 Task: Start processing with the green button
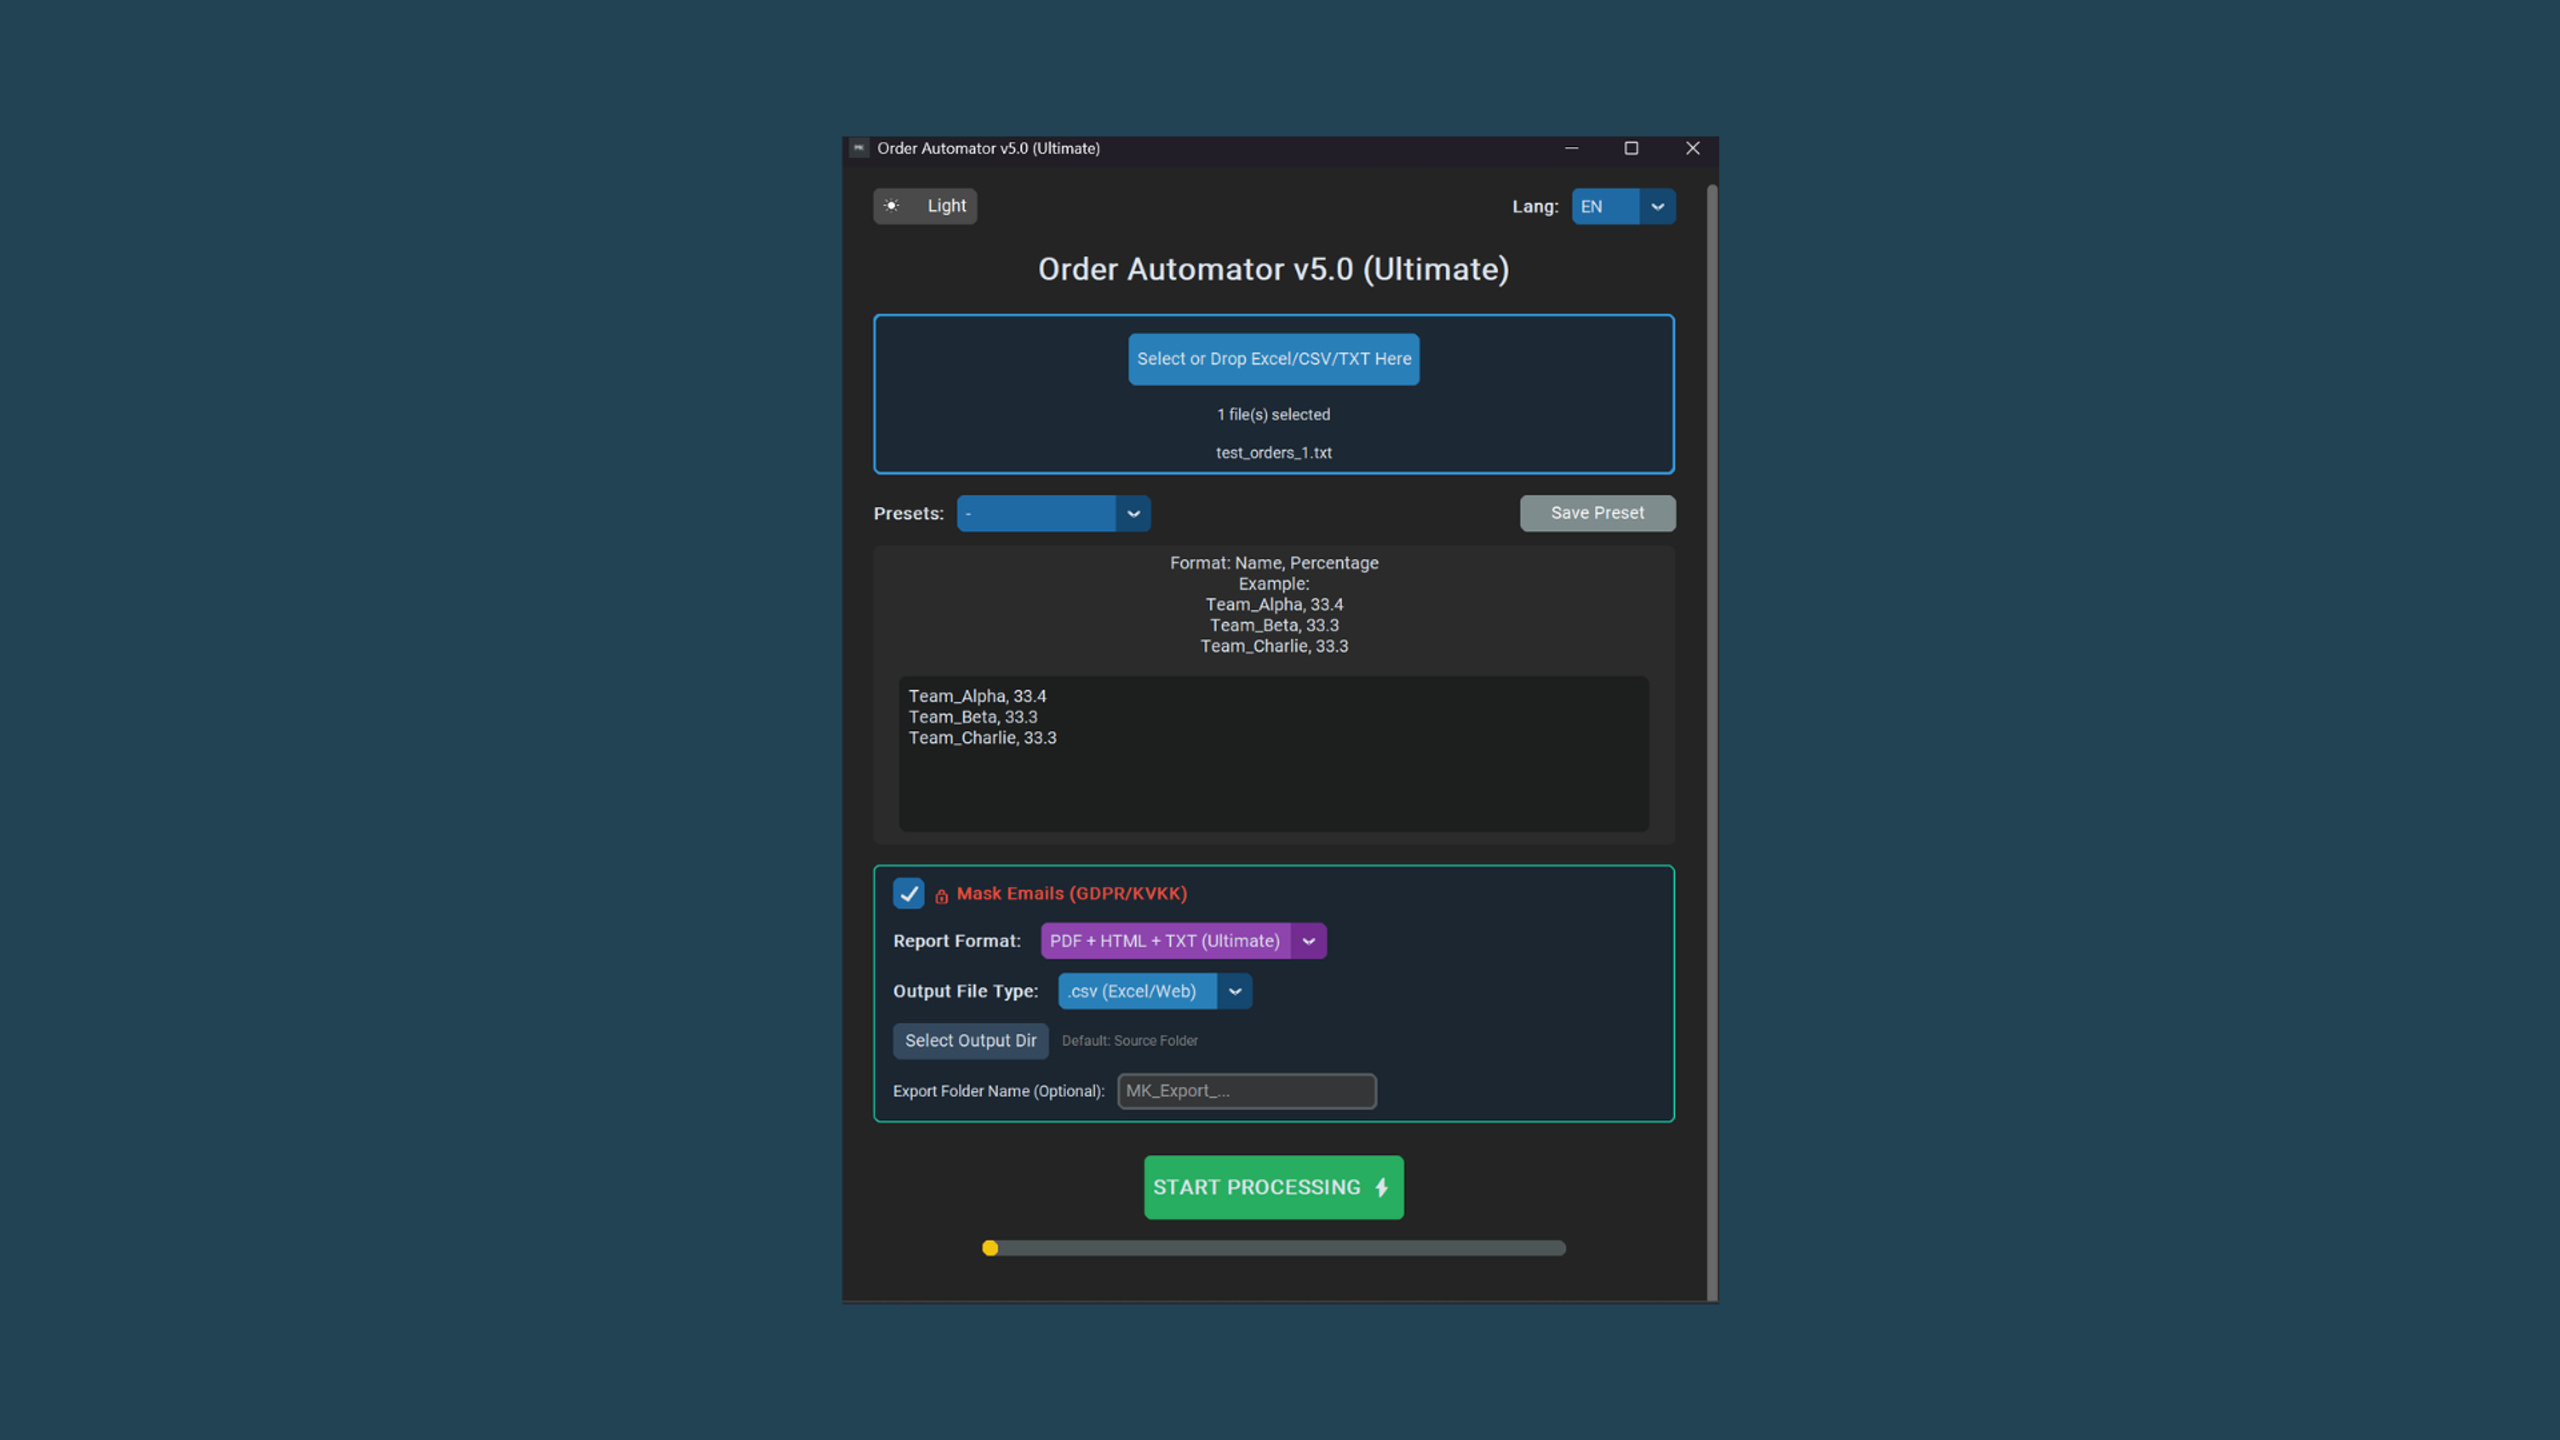[x=1273, y=1187]
